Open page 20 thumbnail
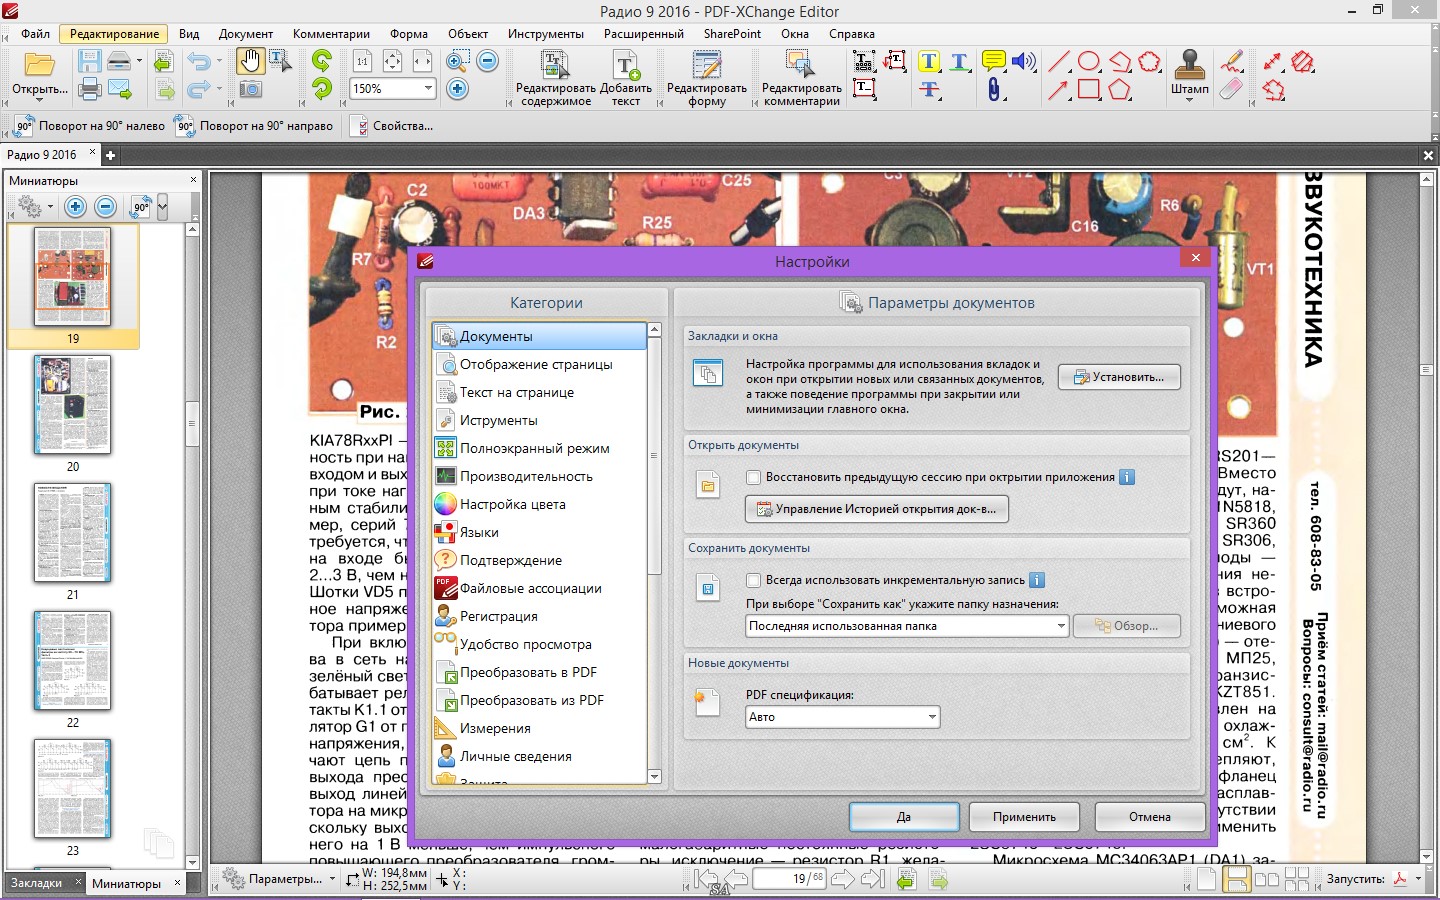 click(x=72, y=405)
